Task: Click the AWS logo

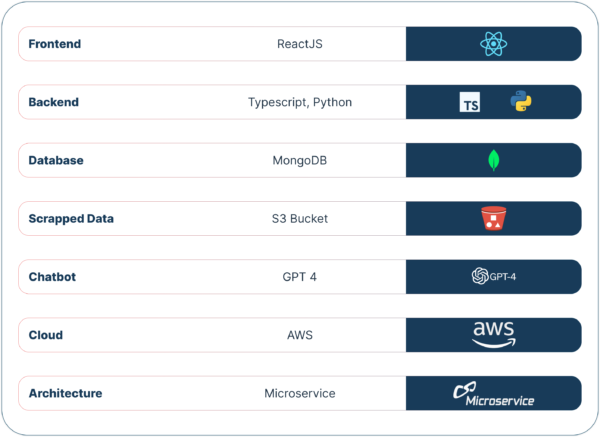Action: (x=493, y=334)
